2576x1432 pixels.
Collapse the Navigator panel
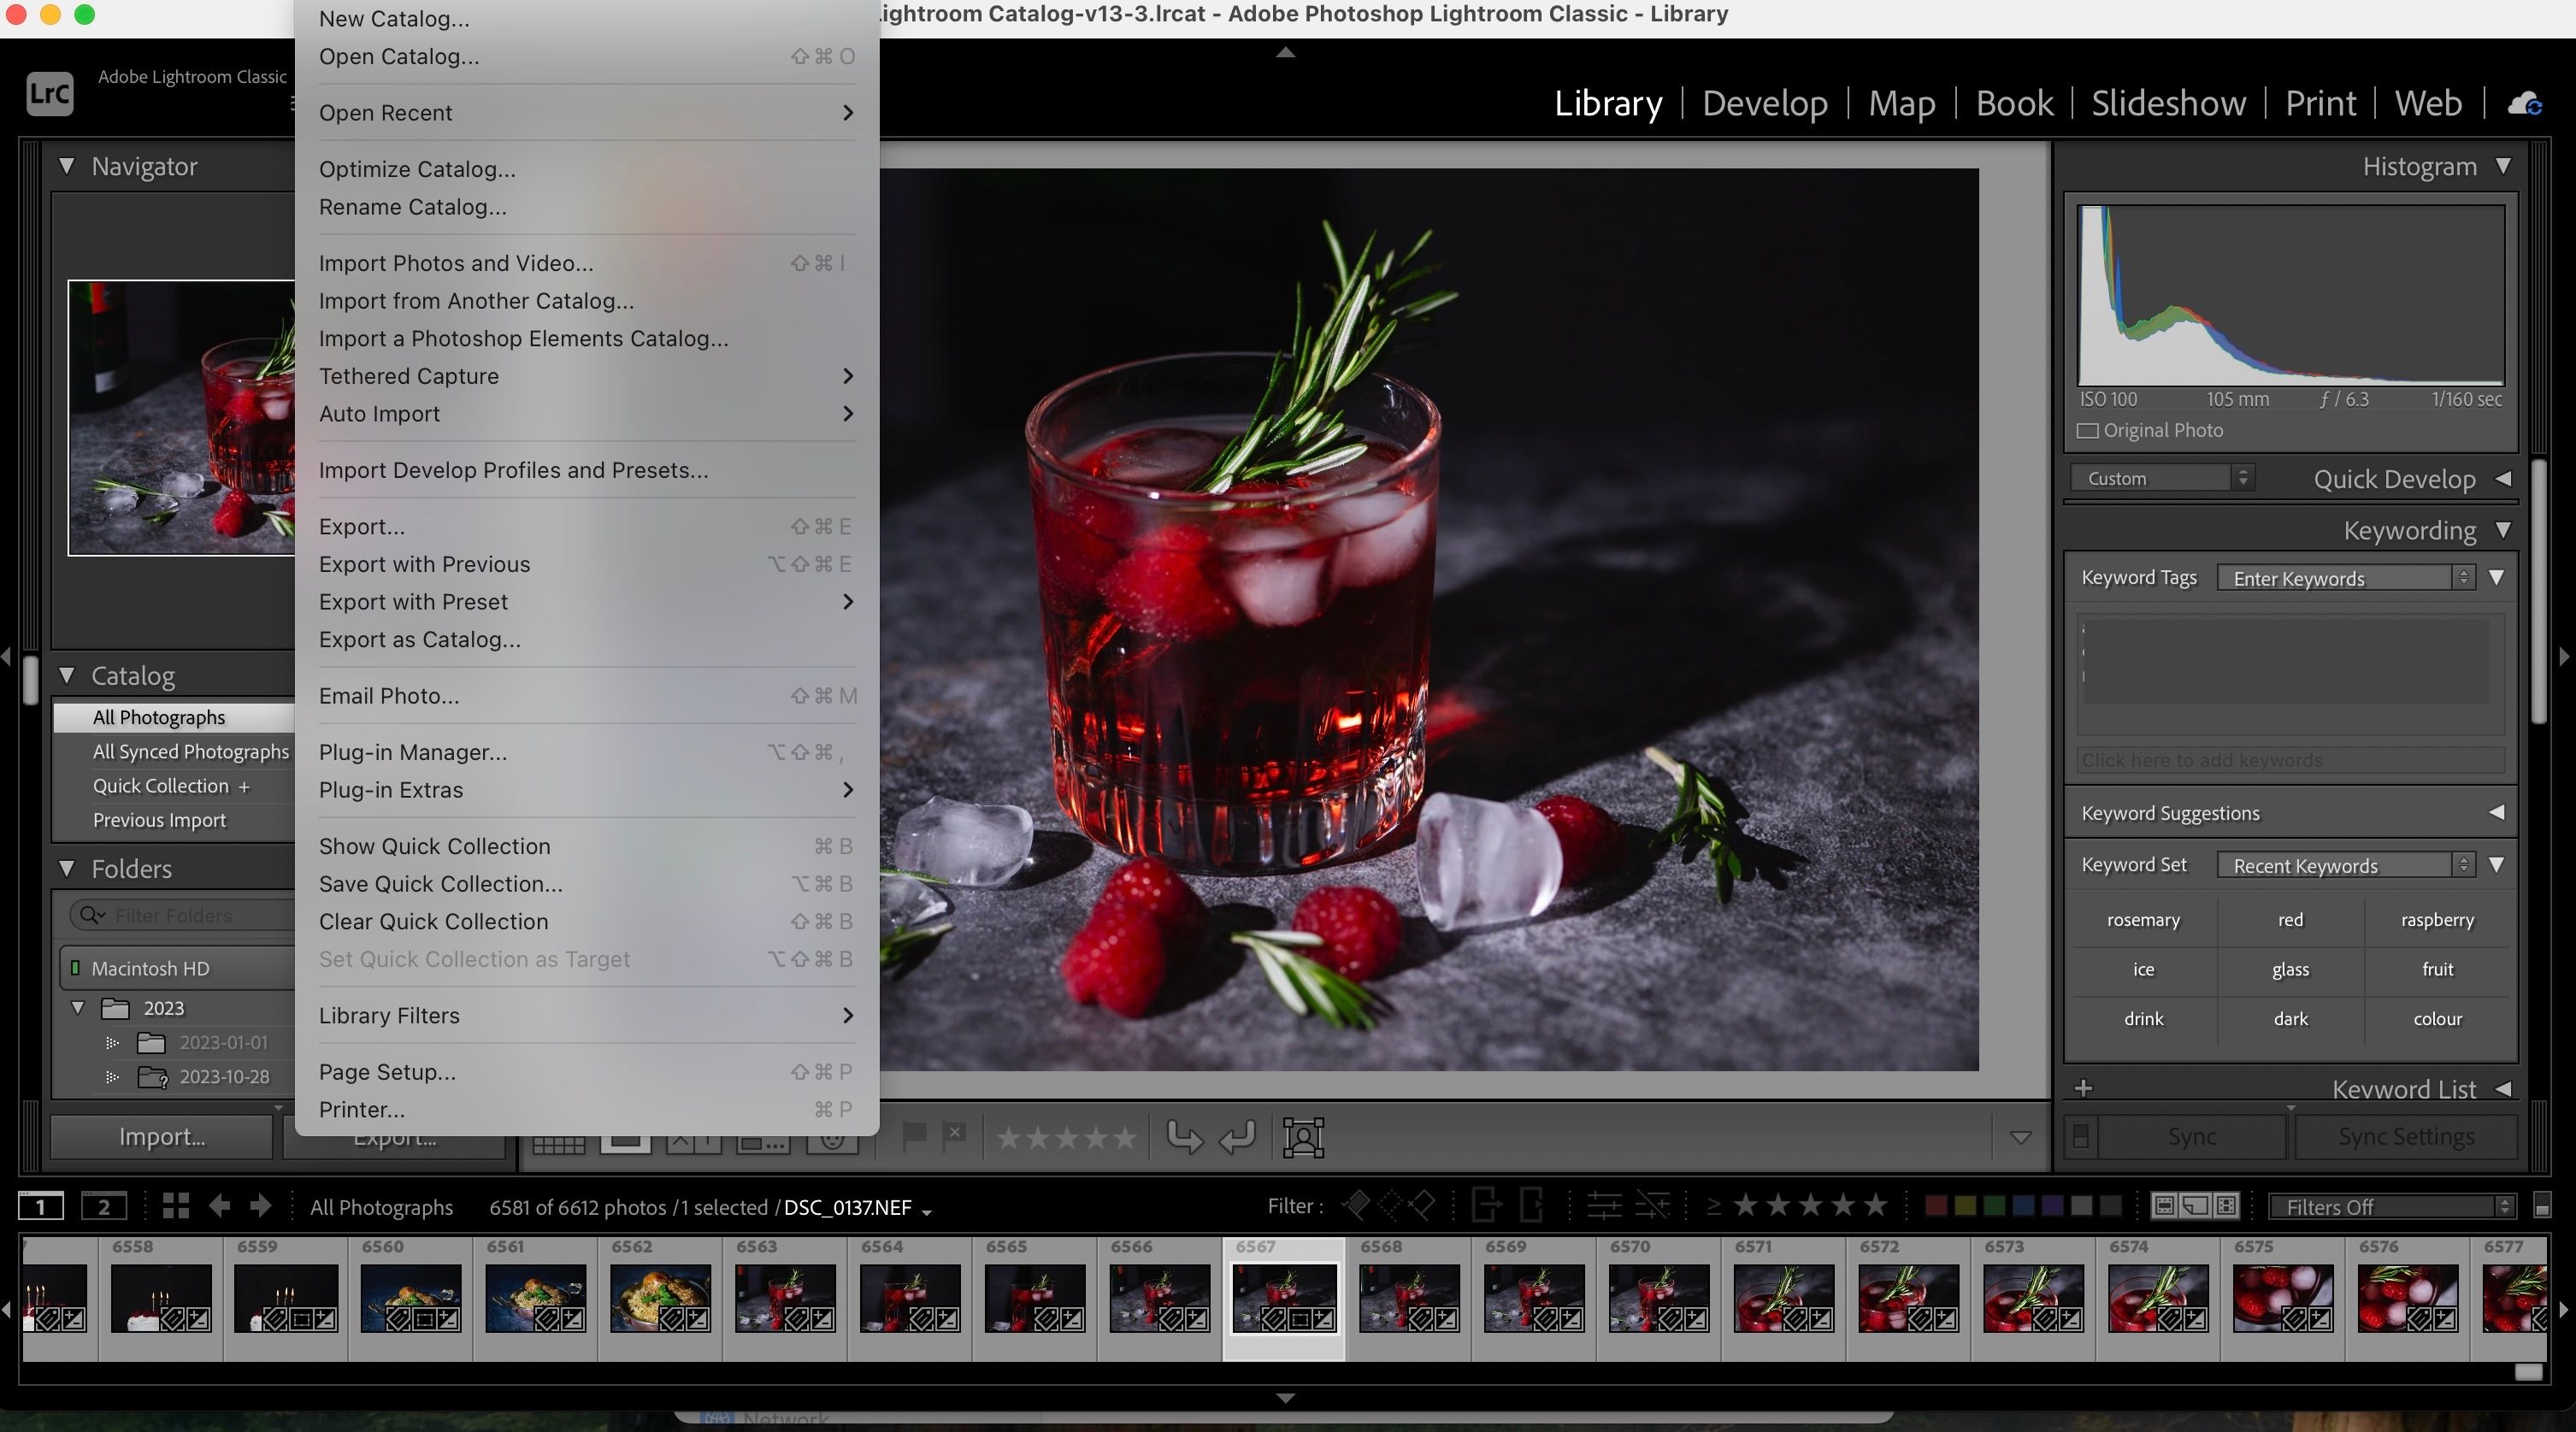67,166
